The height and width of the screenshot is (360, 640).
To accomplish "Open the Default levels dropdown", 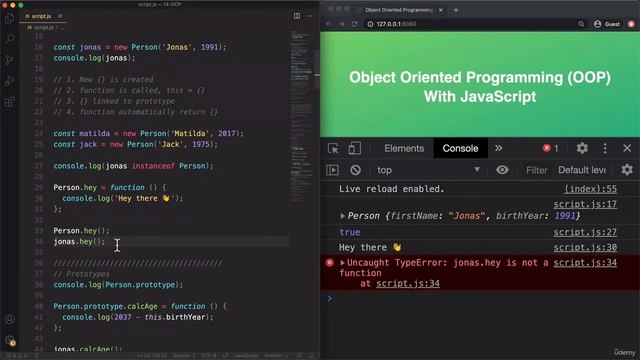I will point(582,170).
